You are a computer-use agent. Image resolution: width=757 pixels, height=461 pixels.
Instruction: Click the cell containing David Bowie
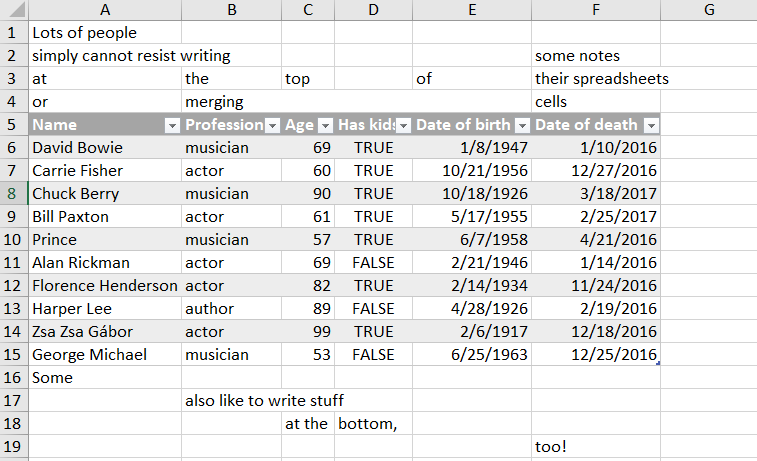[x=104, y=148]
